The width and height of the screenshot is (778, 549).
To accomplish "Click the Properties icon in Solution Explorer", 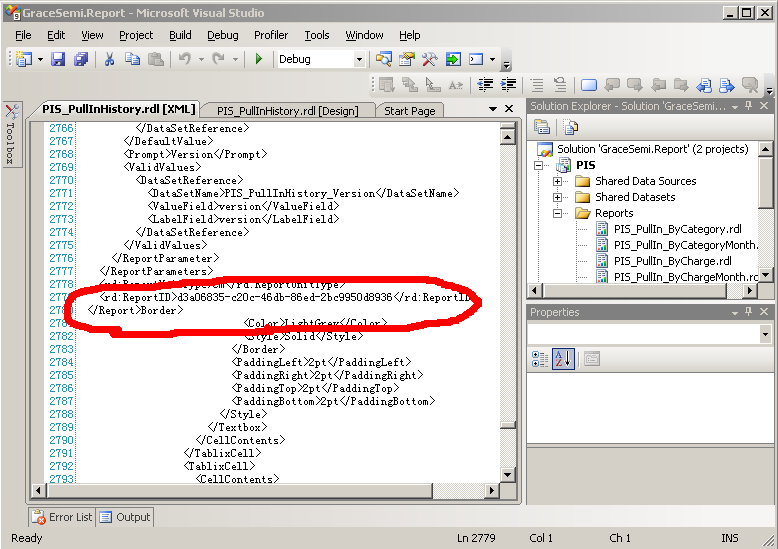I will [541, 127].
